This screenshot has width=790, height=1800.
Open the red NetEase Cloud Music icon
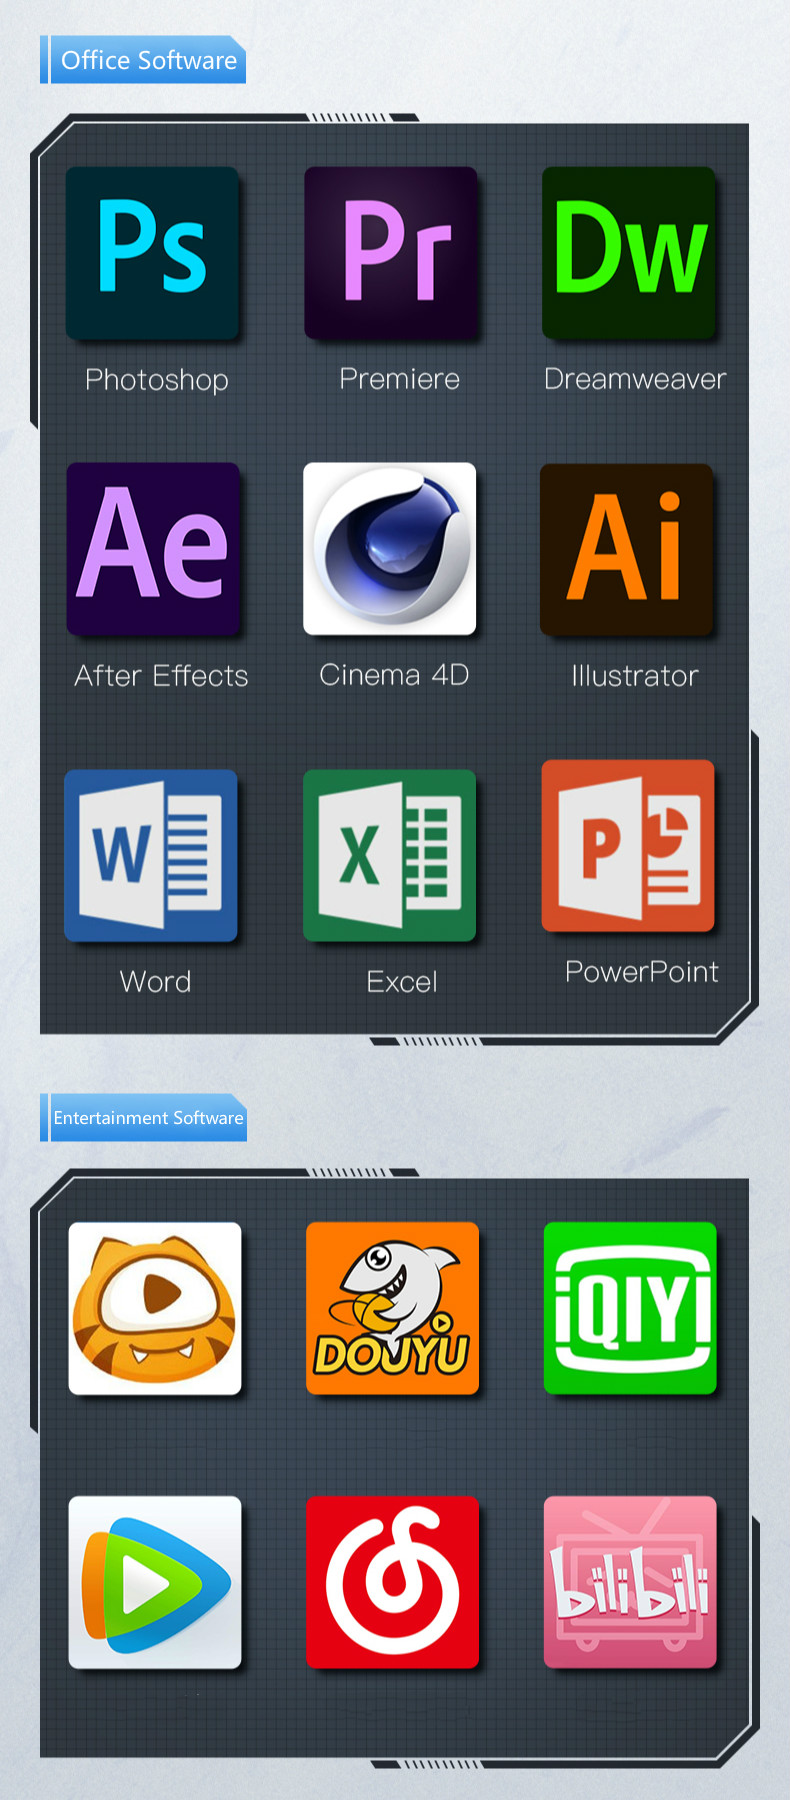pos(393,1582)
